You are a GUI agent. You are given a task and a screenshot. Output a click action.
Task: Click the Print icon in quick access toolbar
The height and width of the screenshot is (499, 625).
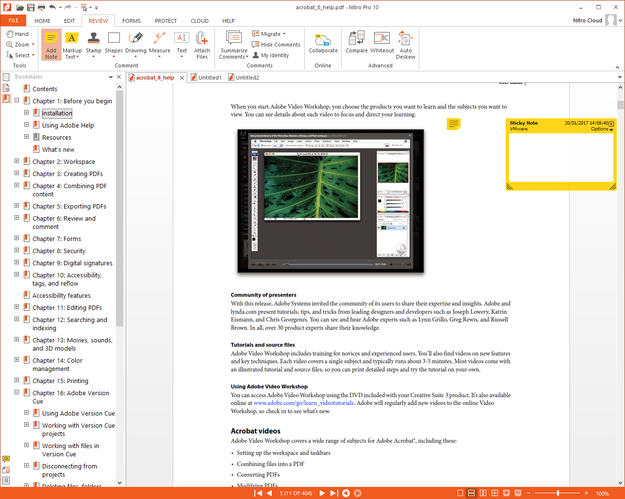[x=41, y=7]
